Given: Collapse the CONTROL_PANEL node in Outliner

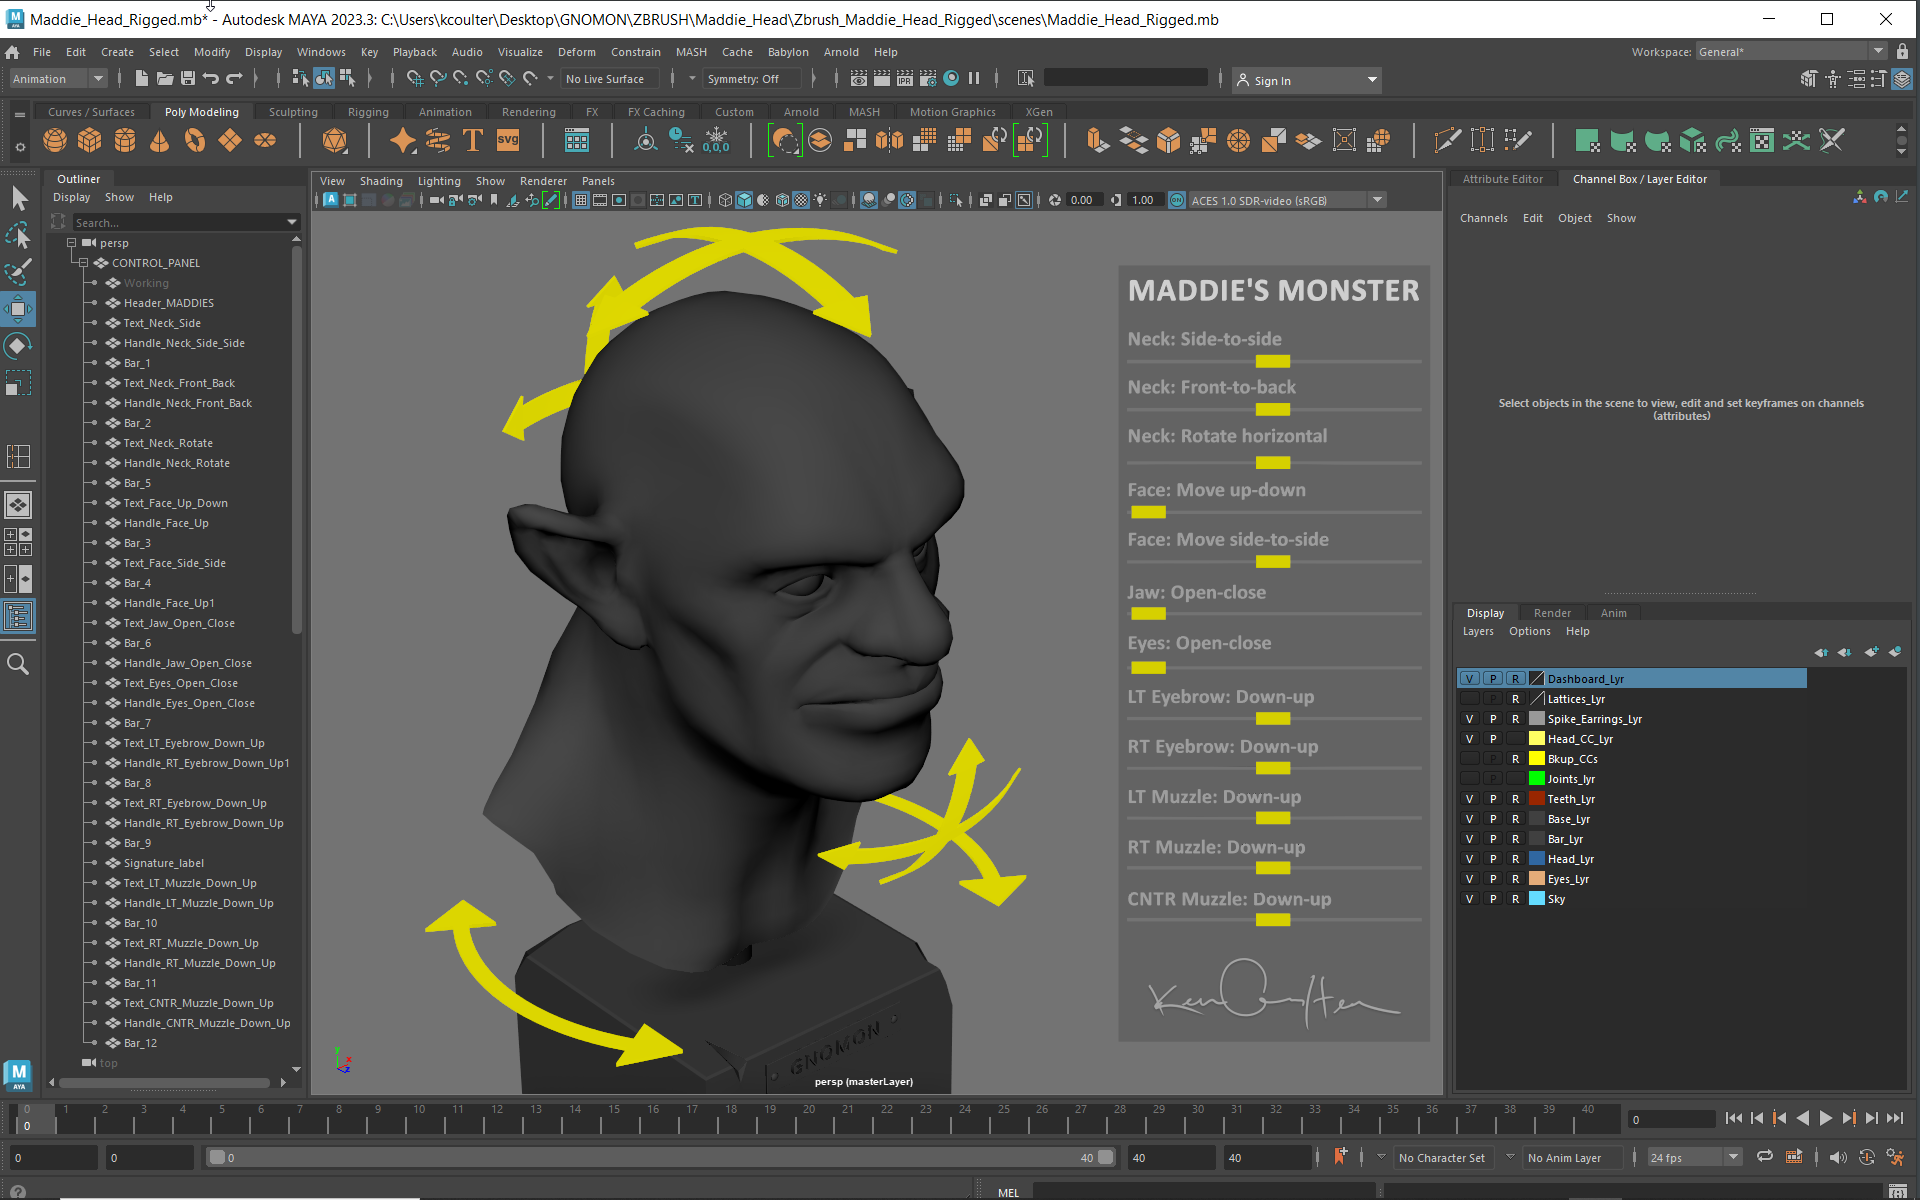Looking at the screenshot, I should [x=83, y=262].
